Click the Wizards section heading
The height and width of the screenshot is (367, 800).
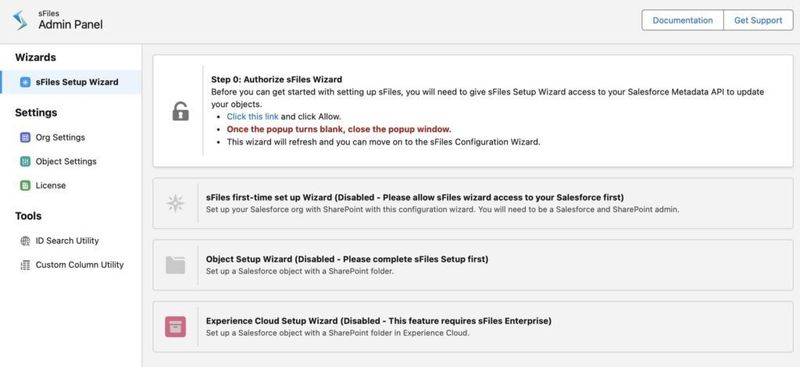click(x=36, y=57)
